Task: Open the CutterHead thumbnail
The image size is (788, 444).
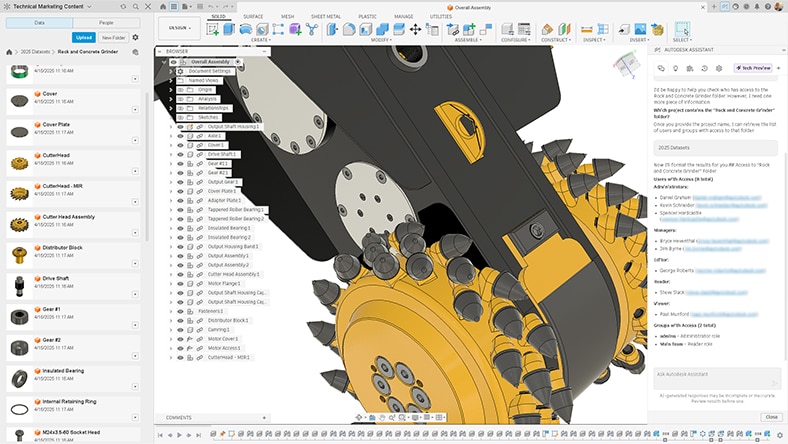Action: [x=20, y=163]
